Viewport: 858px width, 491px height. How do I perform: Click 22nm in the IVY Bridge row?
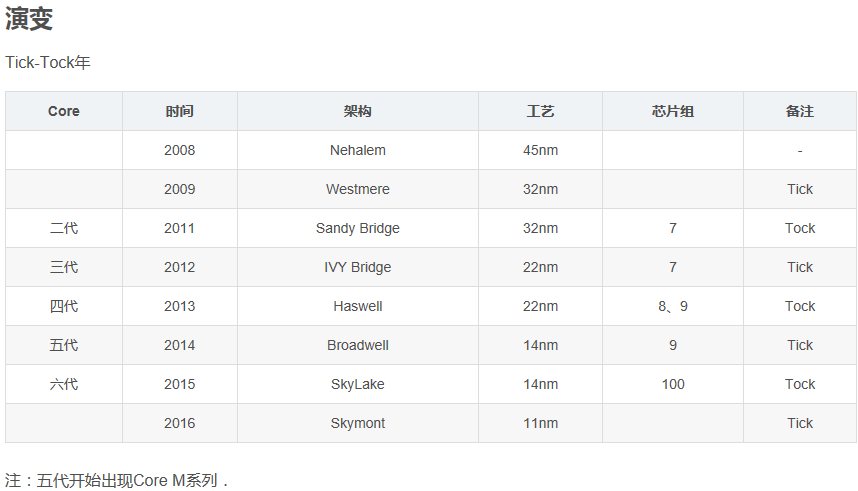[x=540, y=267]
